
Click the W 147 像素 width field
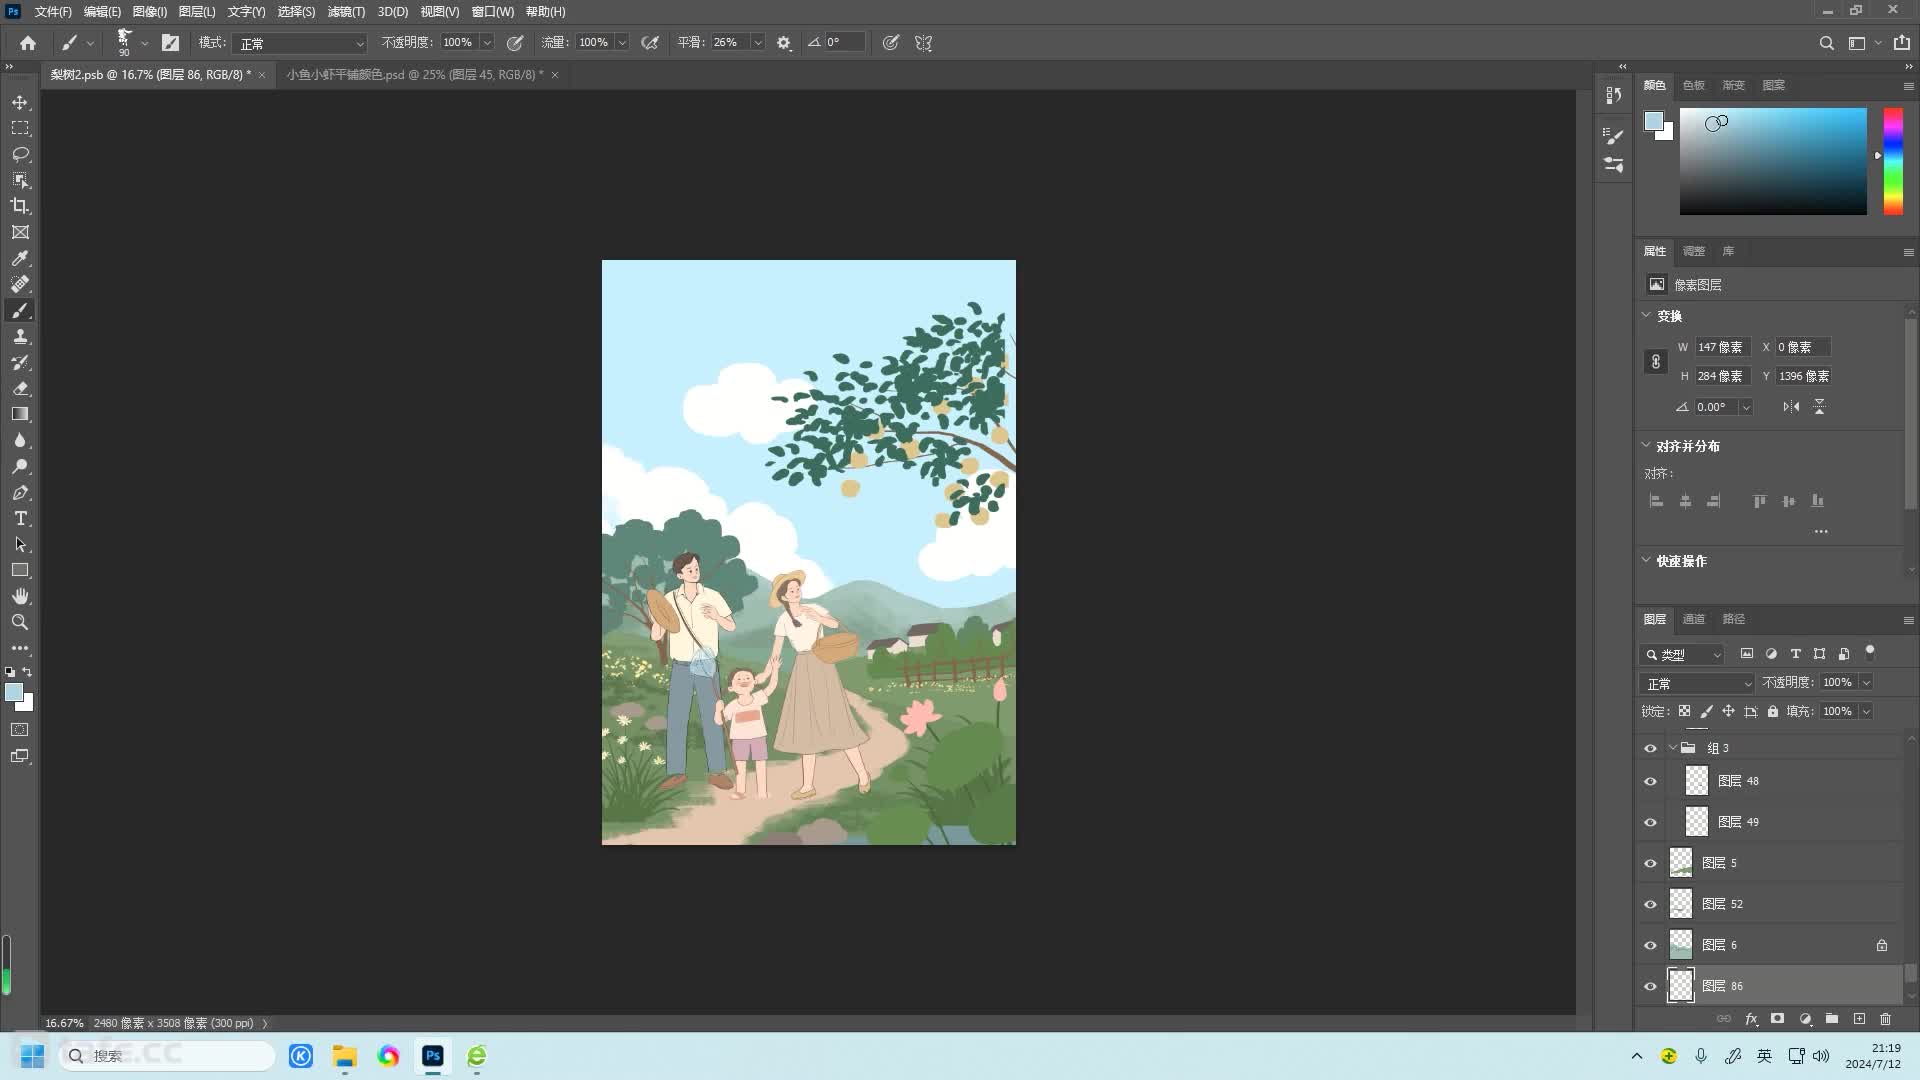[x=1722, y=347]
